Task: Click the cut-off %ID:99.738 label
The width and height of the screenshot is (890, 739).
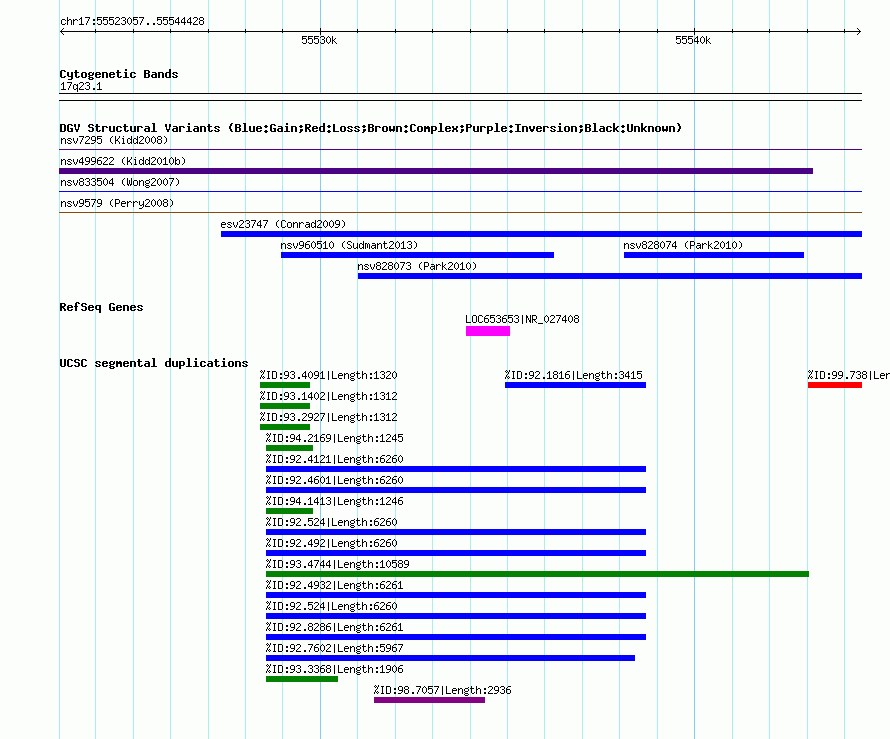Action: tap(848, 375)
